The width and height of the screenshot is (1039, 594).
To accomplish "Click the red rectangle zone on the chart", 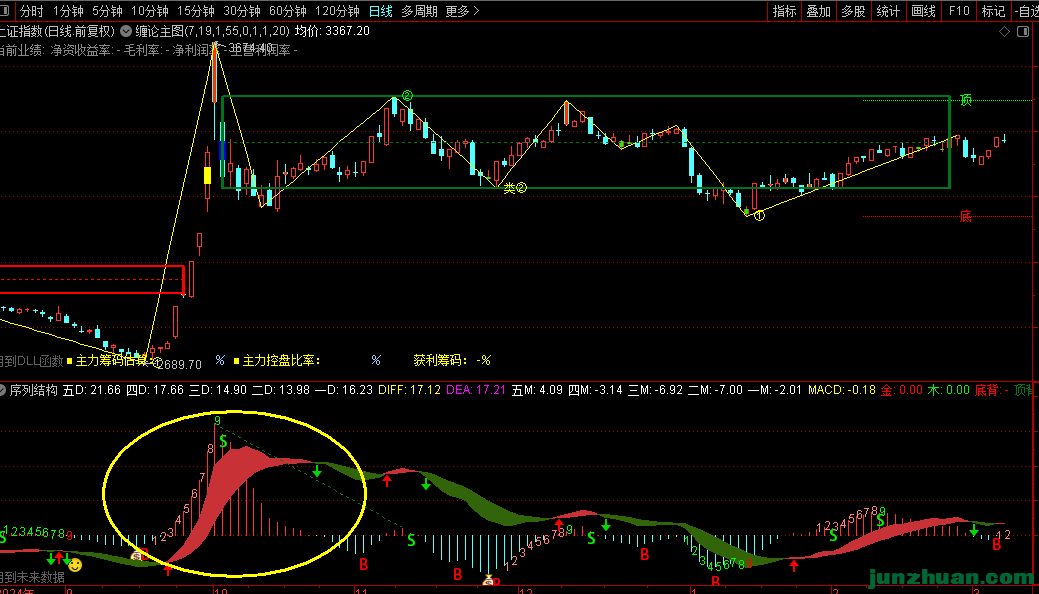I will tap(92, 280).
